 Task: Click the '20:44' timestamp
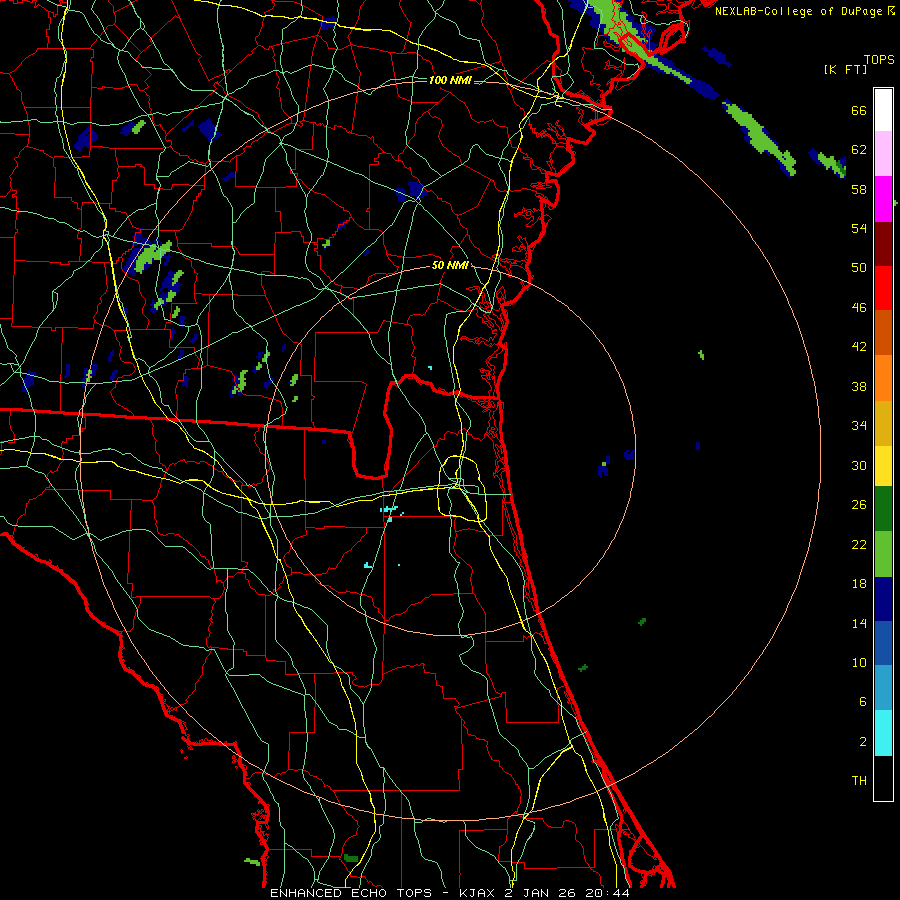[607, 893]
